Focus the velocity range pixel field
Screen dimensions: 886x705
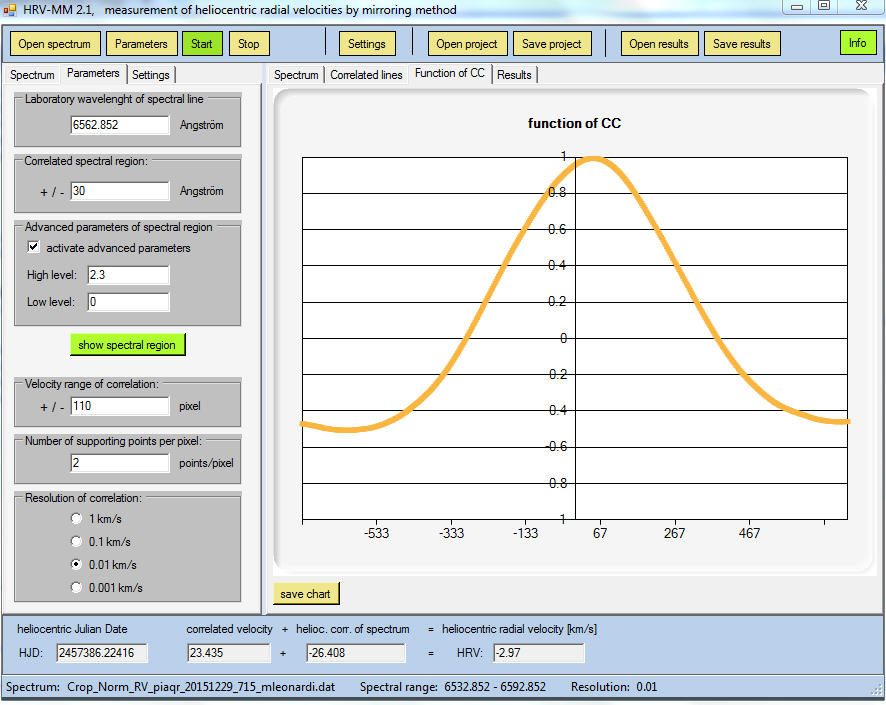pyautogui.click(x=120, y=406)
